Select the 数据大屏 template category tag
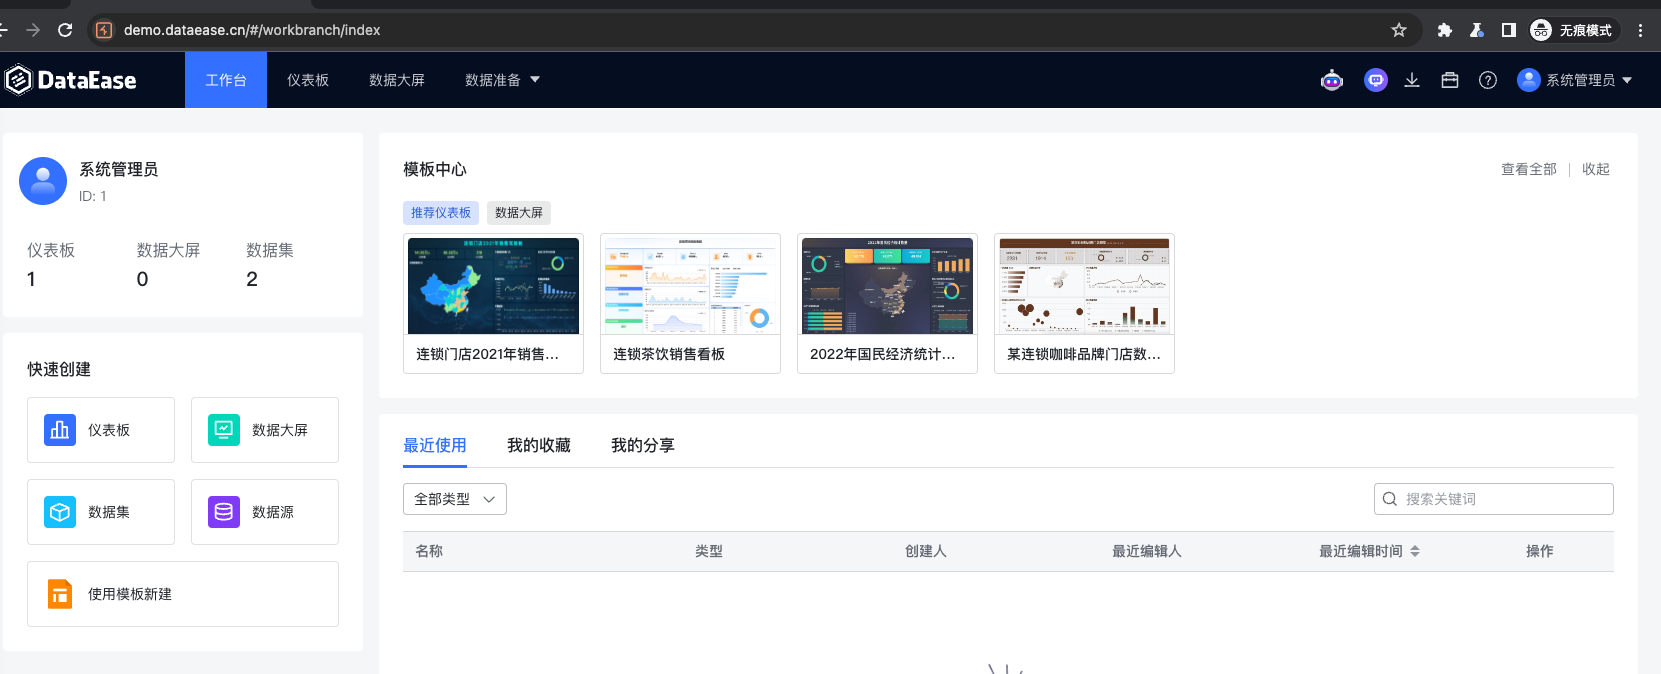 pyautogui.click(x=519, y=213)
